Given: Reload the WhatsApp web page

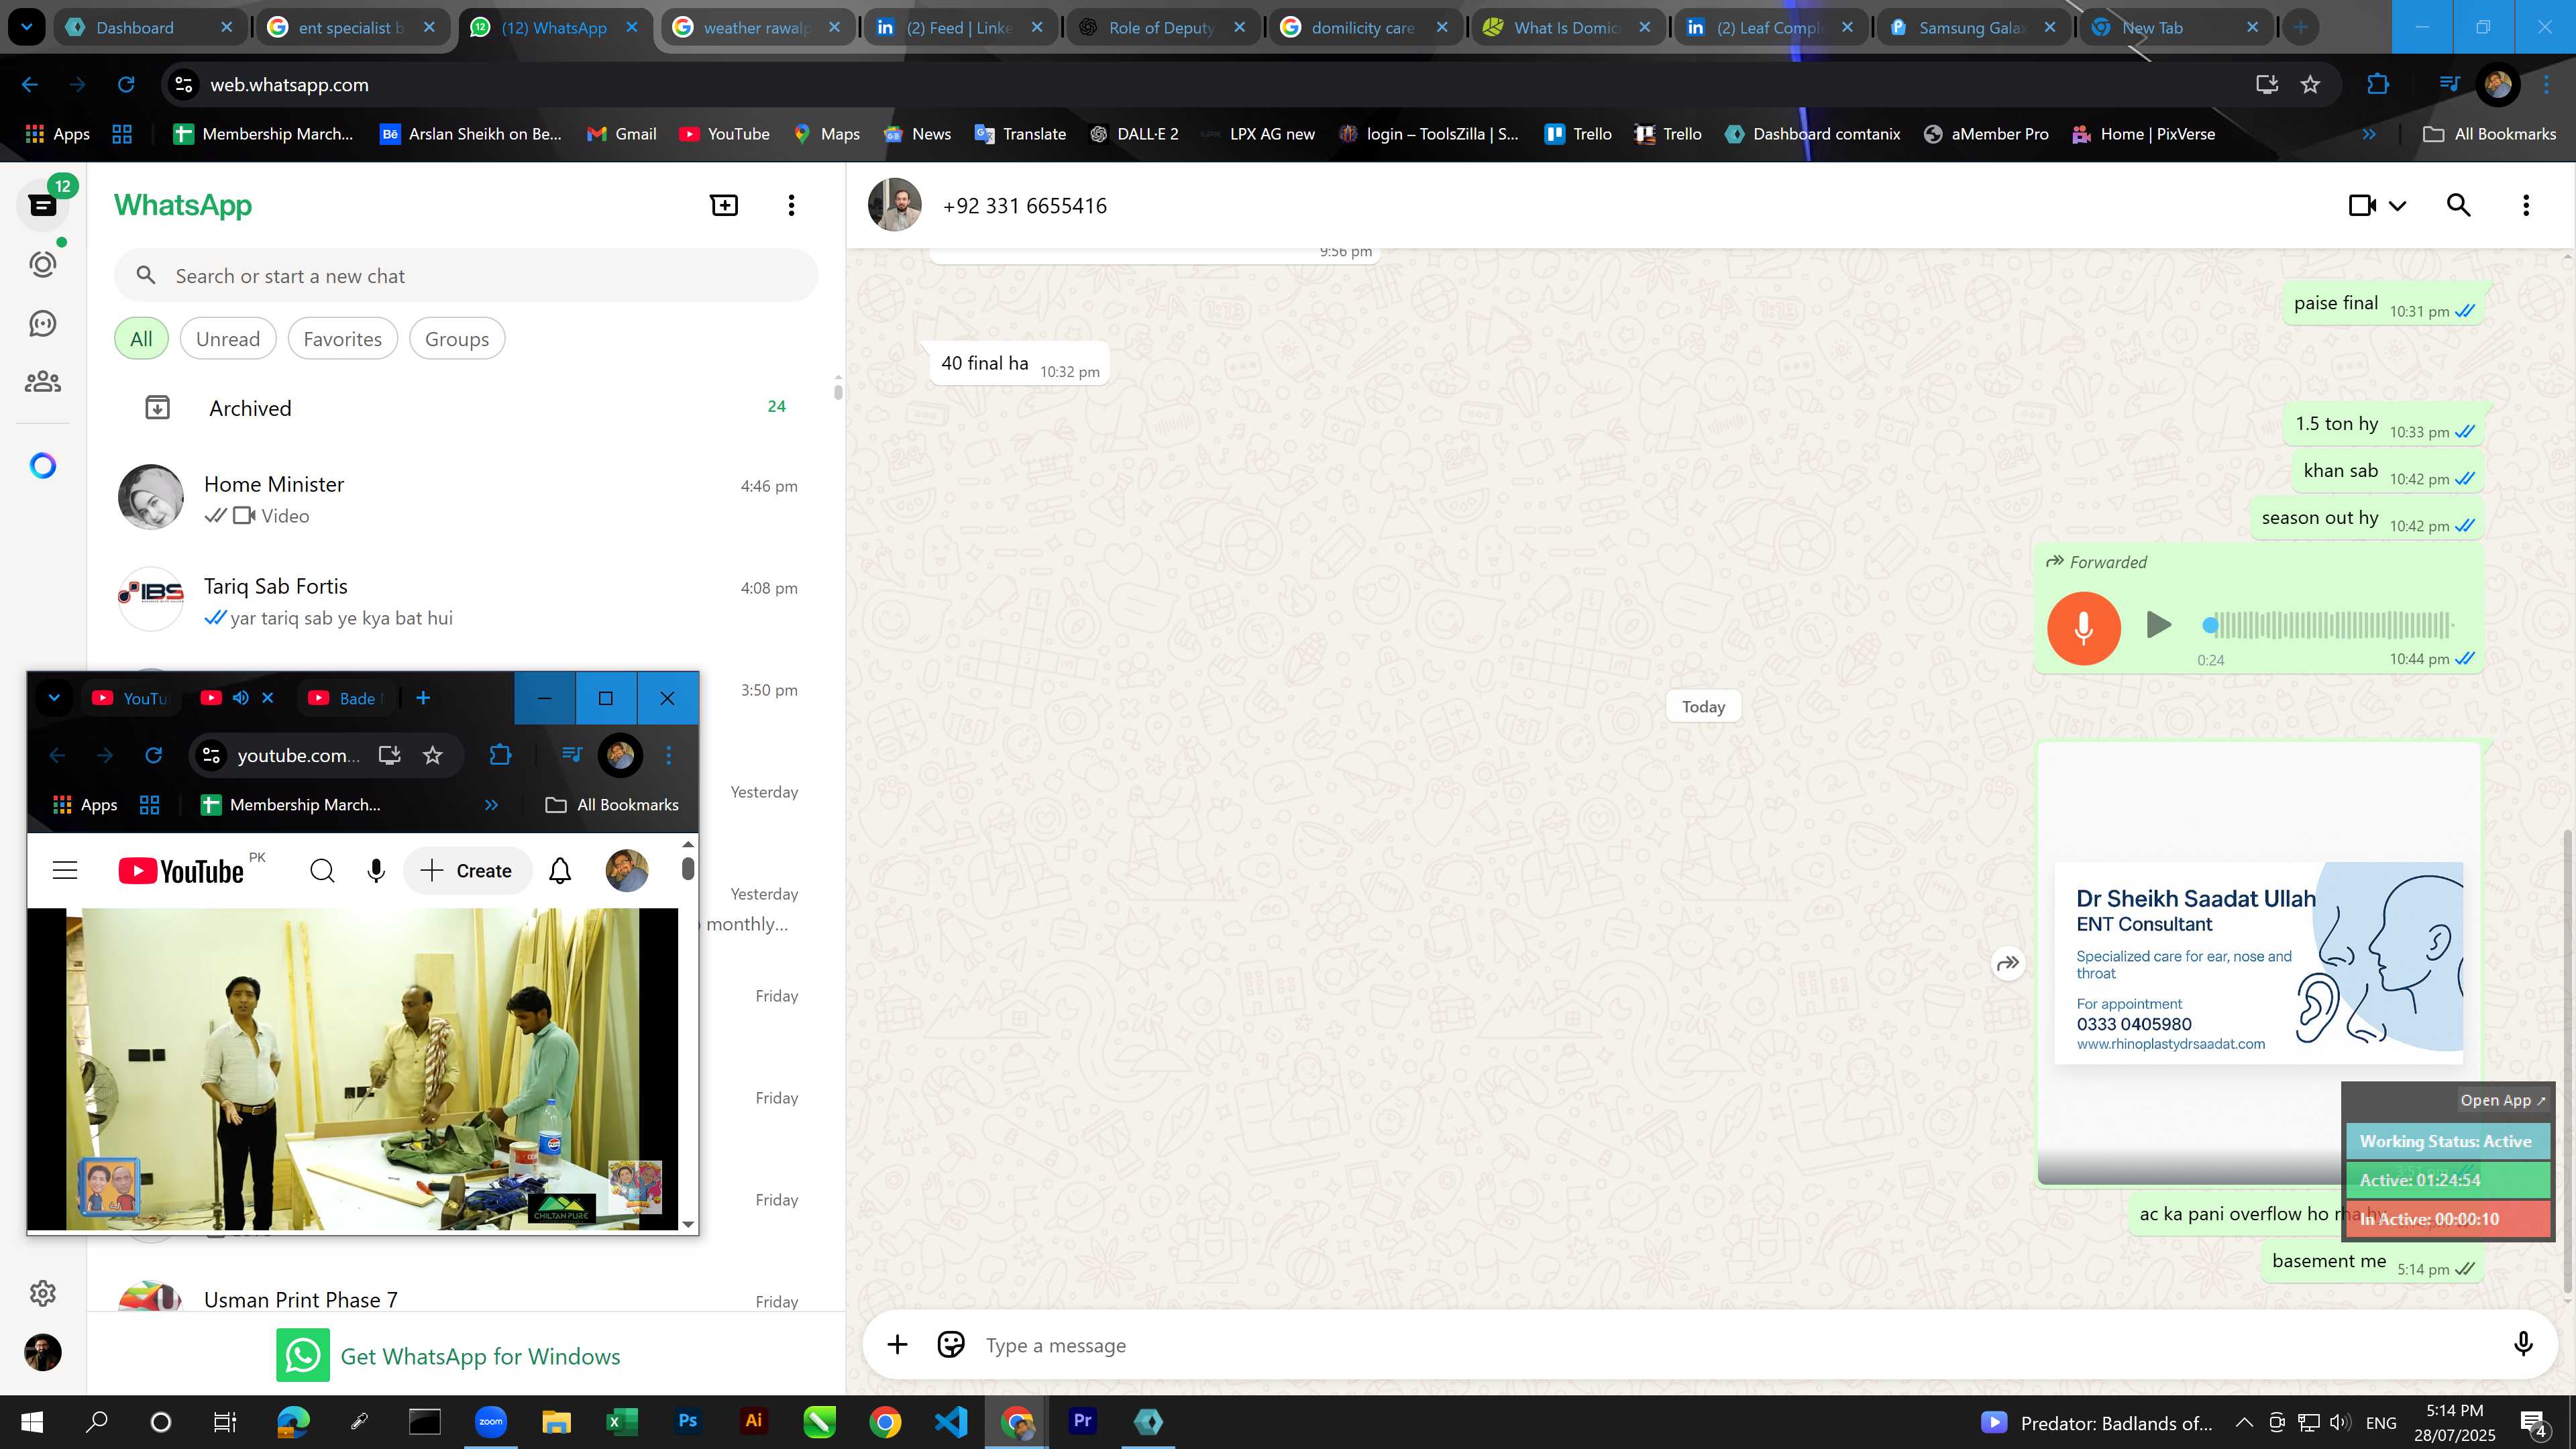Looking at the screenshot, I should (126, 85).
